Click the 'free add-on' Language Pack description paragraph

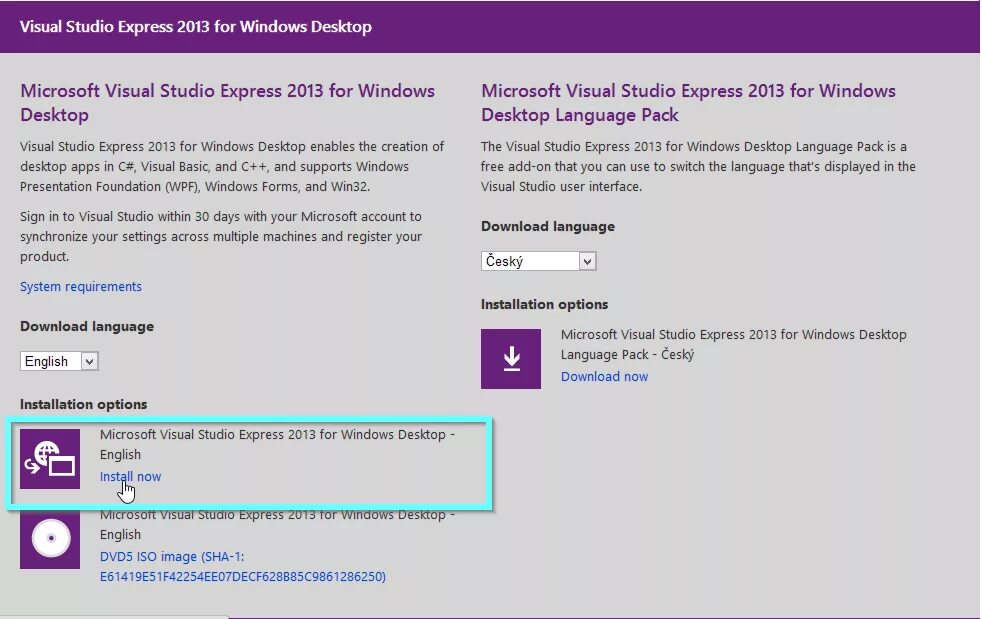tap(698, 166)
